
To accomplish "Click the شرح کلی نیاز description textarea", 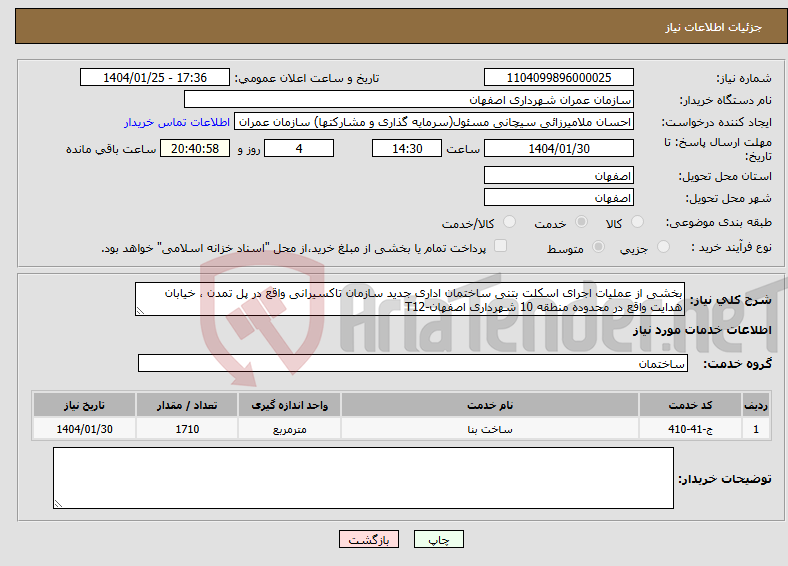I will coord(410,299).
